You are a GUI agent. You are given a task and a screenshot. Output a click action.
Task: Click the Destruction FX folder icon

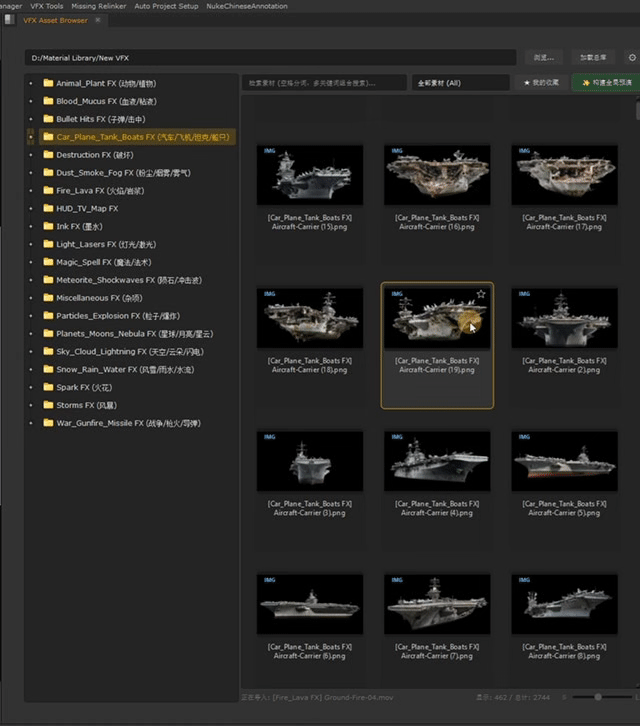coord(48,155)
